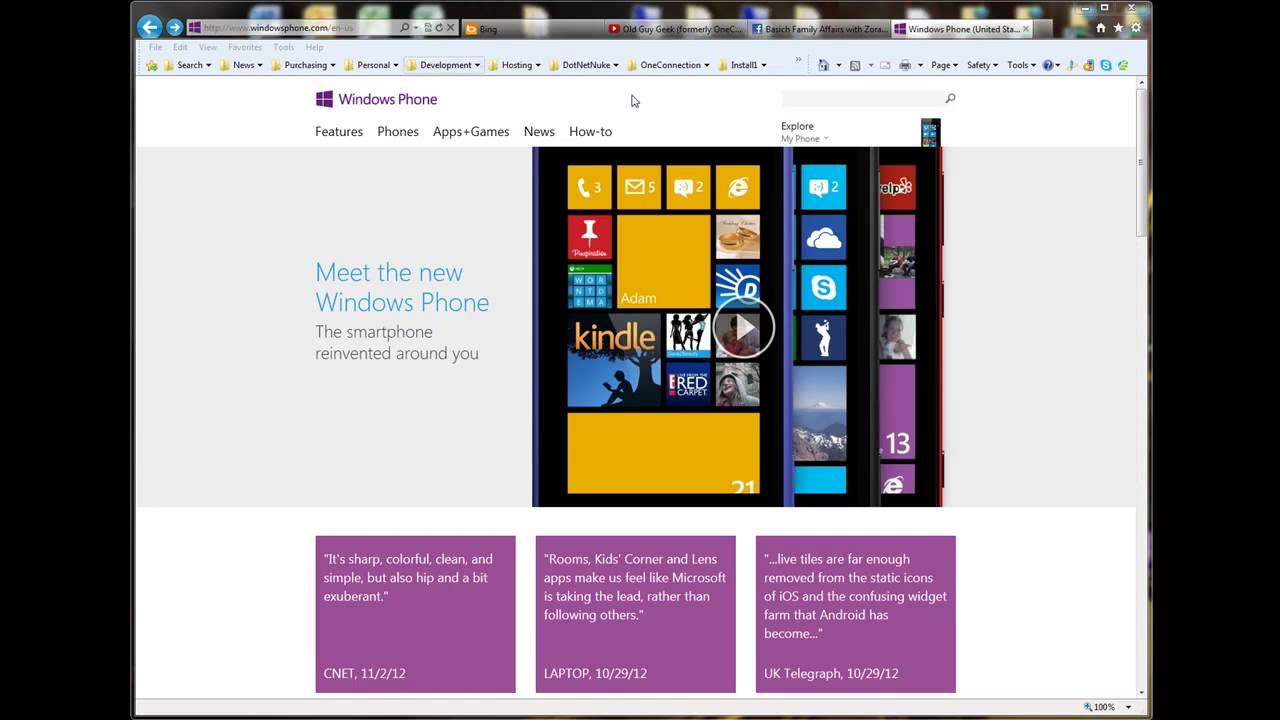Expand the Install1 favorites folder
The width and height of the screenshot is (1280, 720).
click(742, 65)
